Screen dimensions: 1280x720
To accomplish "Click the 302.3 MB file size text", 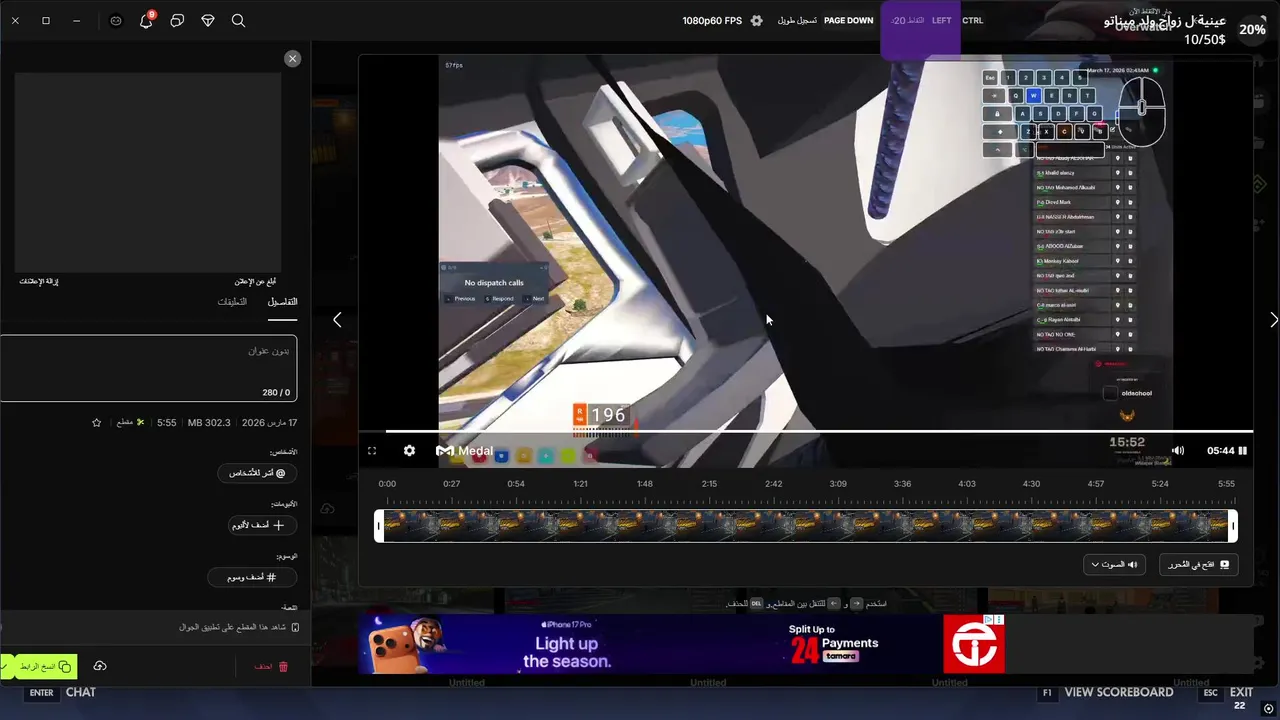I will [x=209, y=423].
